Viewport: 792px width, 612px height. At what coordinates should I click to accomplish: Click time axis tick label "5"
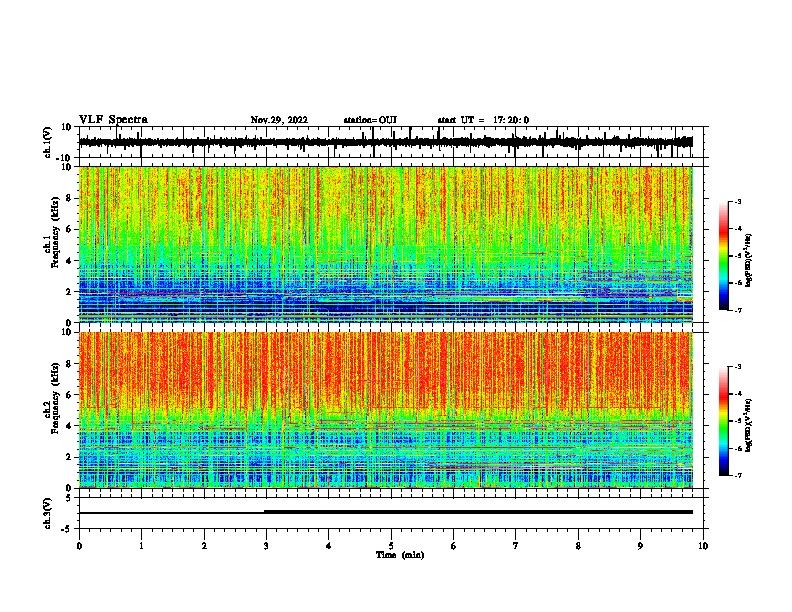[x=391, y=546]
